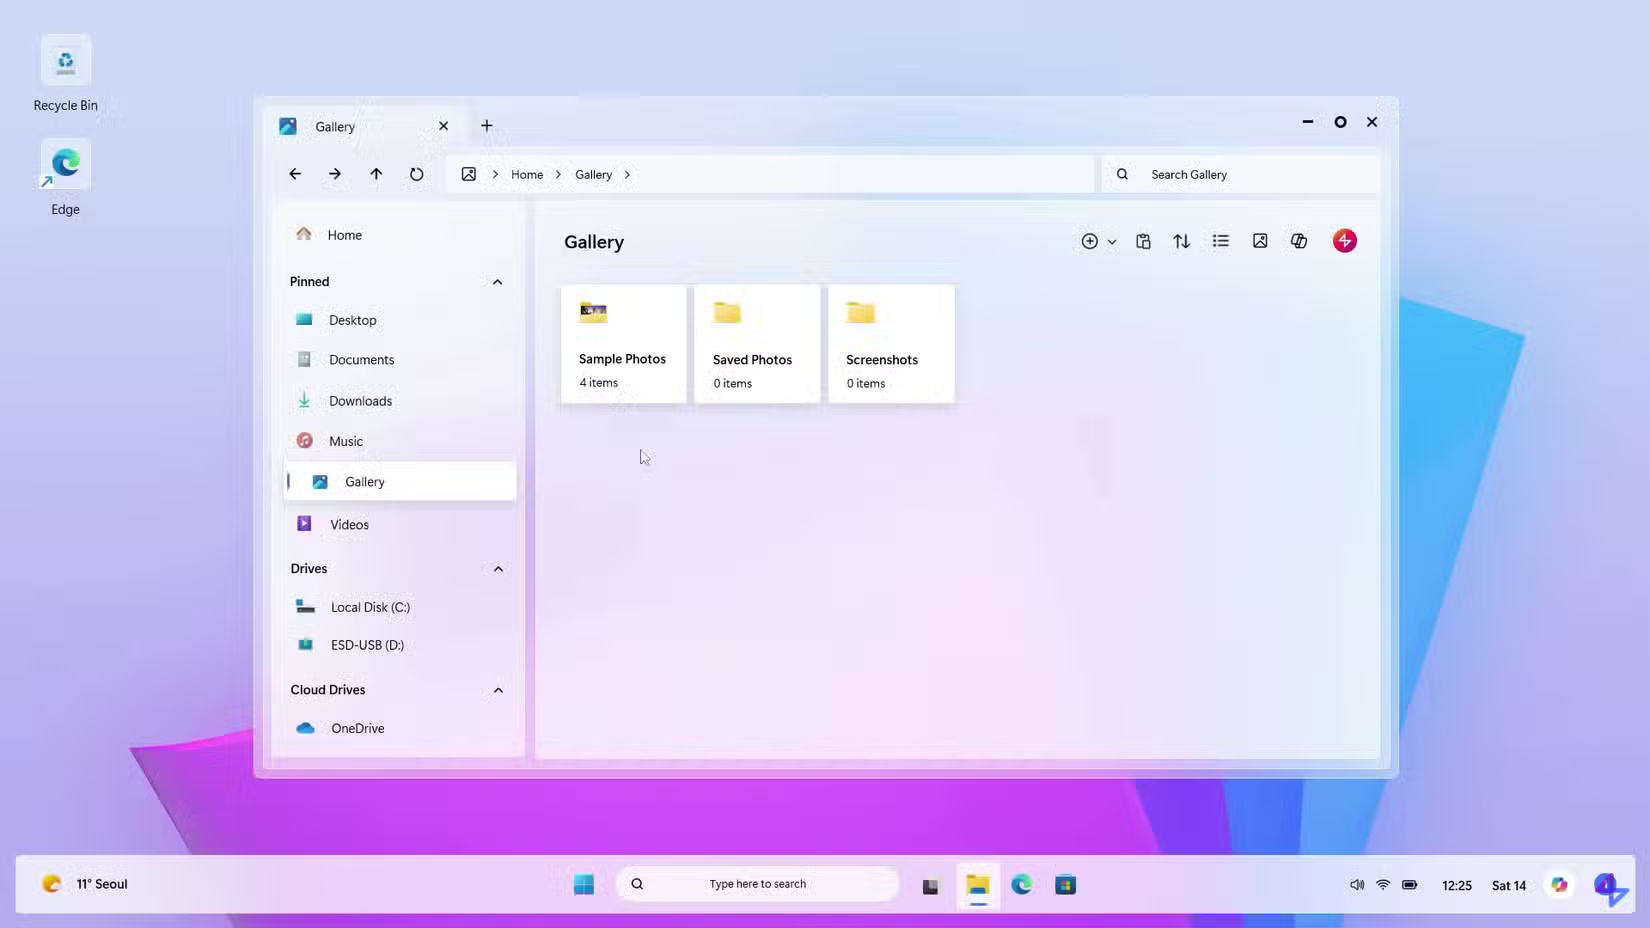Open the Paste icon in Gallery toolbar

point(1143,241)
